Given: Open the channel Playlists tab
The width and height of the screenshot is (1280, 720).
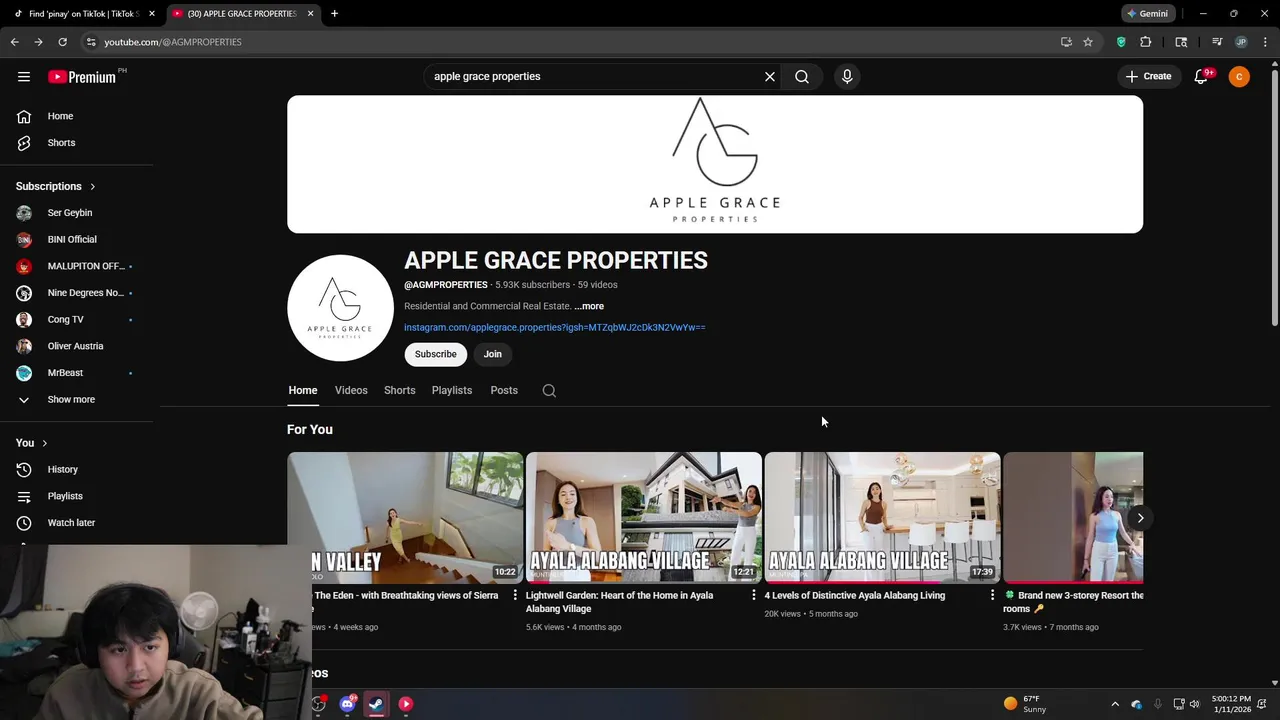Looking at the screenshot, I should pos(452,391).
